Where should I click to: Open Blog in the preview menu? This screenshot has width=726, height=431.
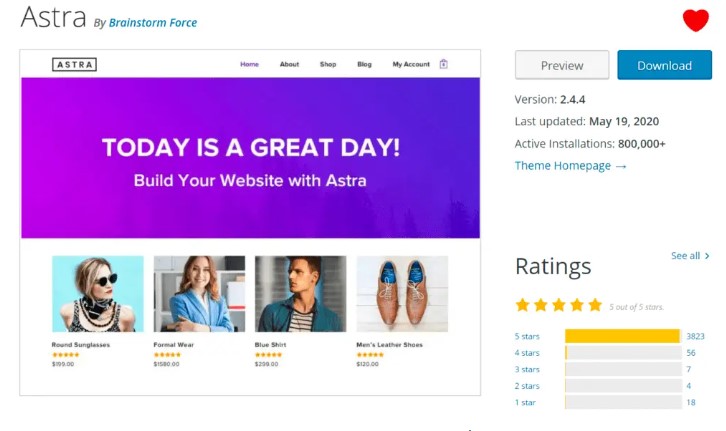[x=364, y=65]
